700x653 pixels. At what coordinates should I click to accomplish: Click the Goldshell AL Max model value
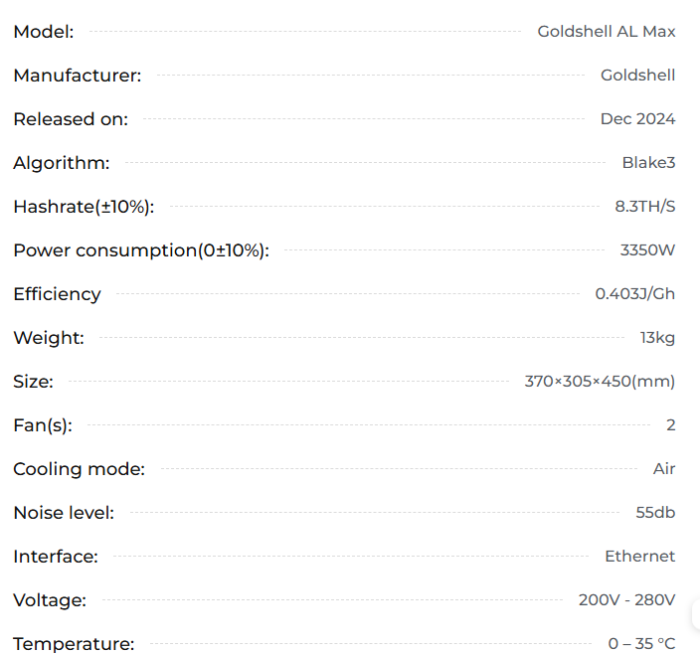tap(606, 31)
